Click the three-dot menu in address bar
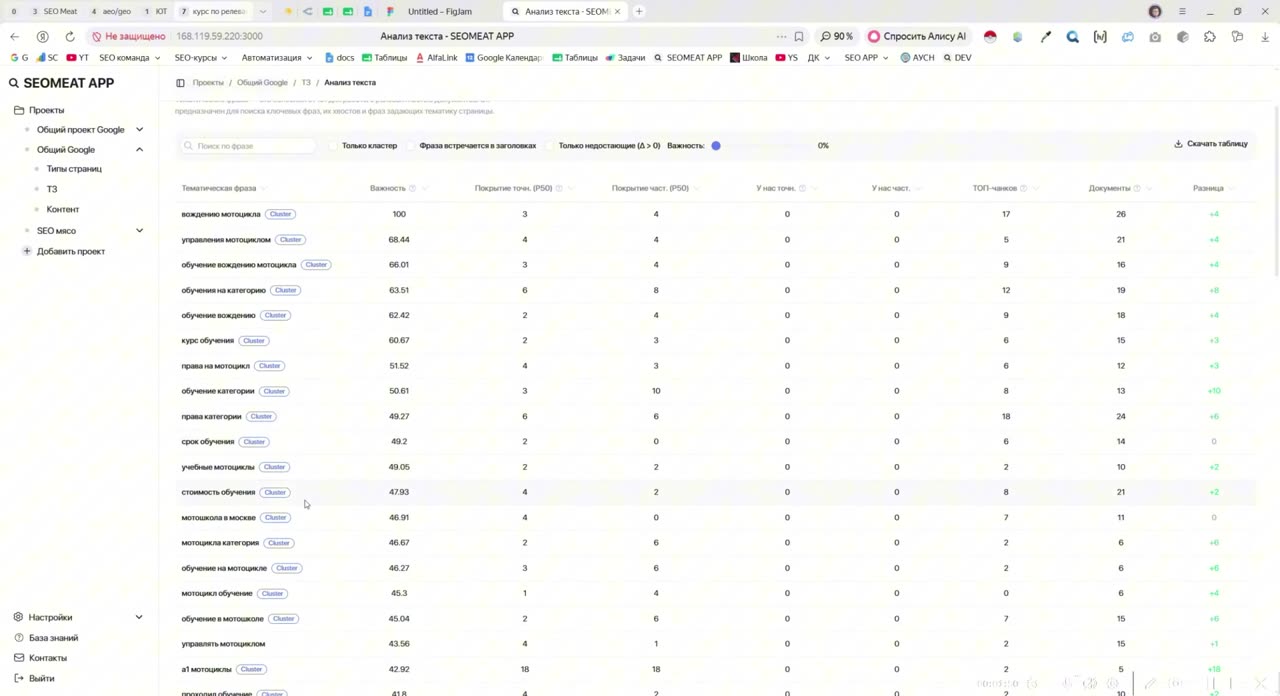The image size is (1280, 696). 781,36
